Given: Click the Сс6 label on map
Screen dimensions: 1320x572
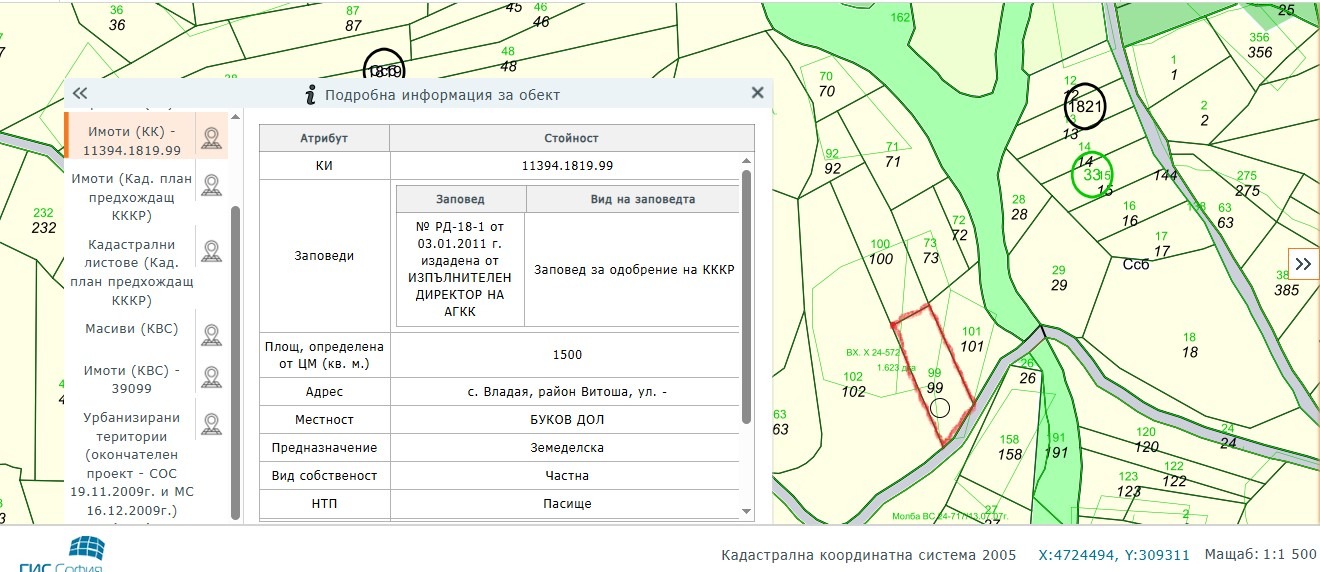Looking at the screenshot, I should click(1137, 265).
